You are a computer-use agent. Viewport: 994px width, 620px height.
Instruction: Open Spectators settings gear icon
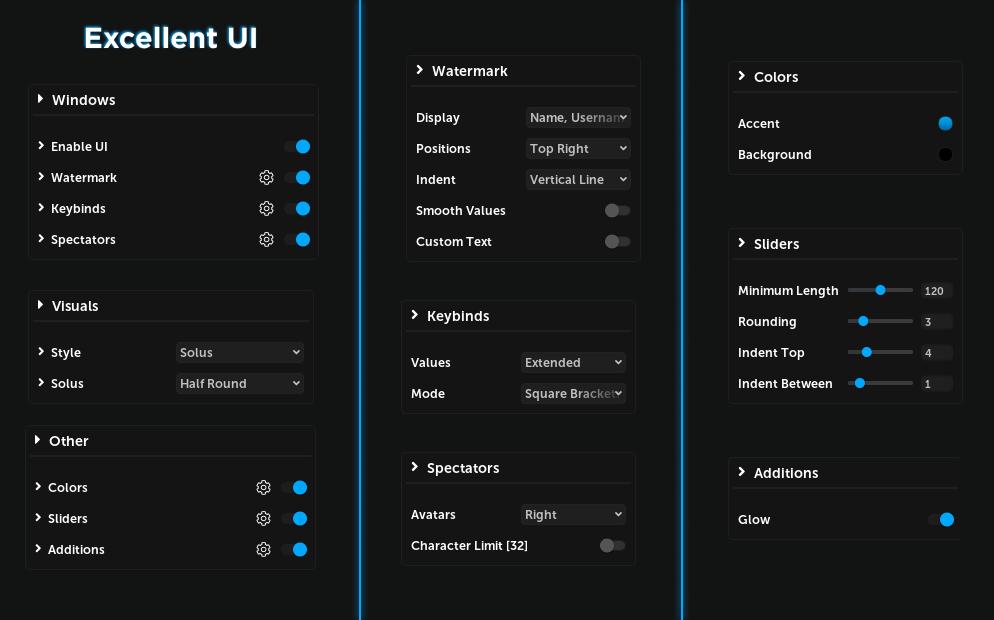266,240
